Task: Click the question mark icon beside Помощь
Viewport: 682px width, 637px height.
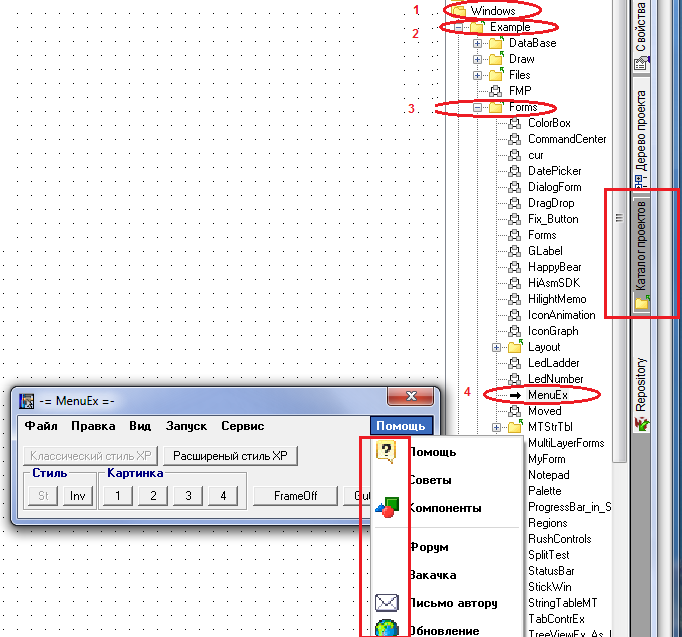Action: point(385,452)
